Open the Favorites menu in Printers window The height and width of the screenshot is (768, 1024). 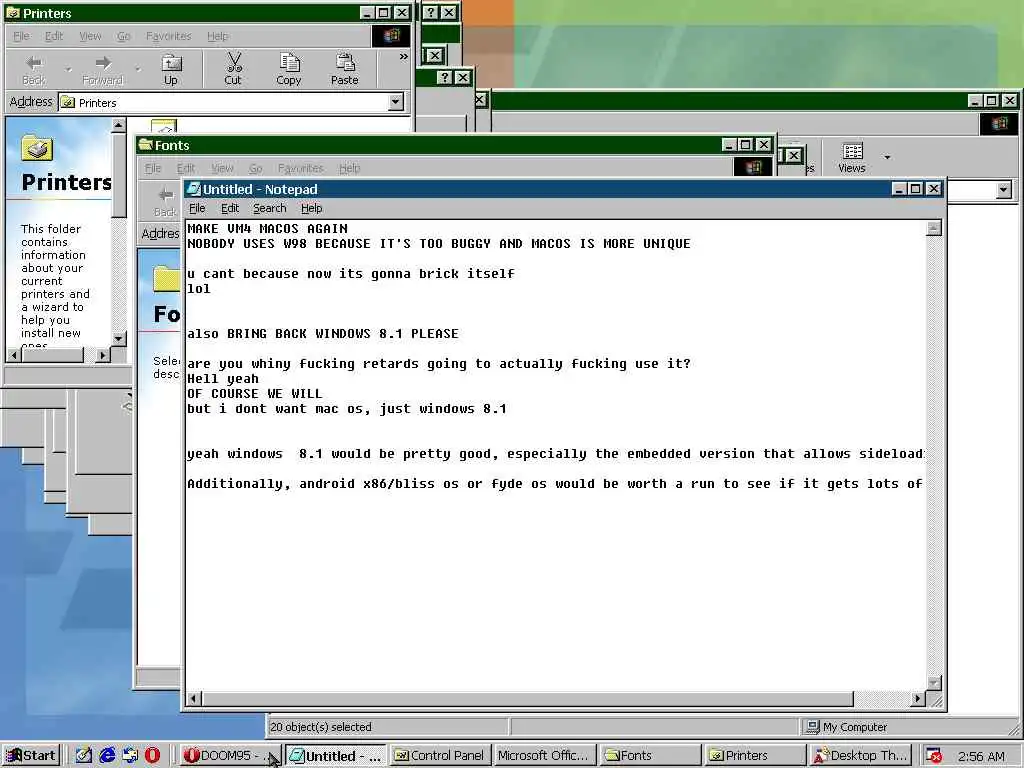[x=168, y=36]
